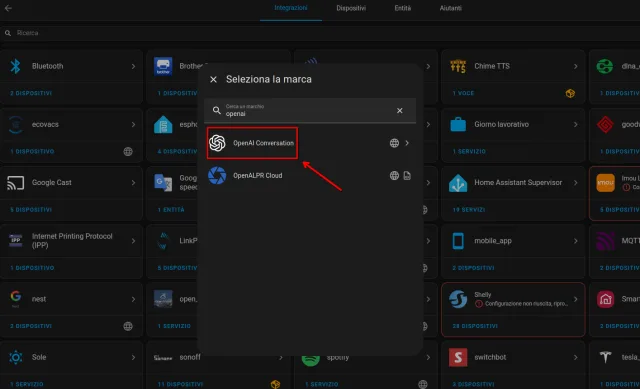The height and width of the screenshot is (389, 640).
Task: Open 1 voce link under Chime TTS
Action: point(463,93)
